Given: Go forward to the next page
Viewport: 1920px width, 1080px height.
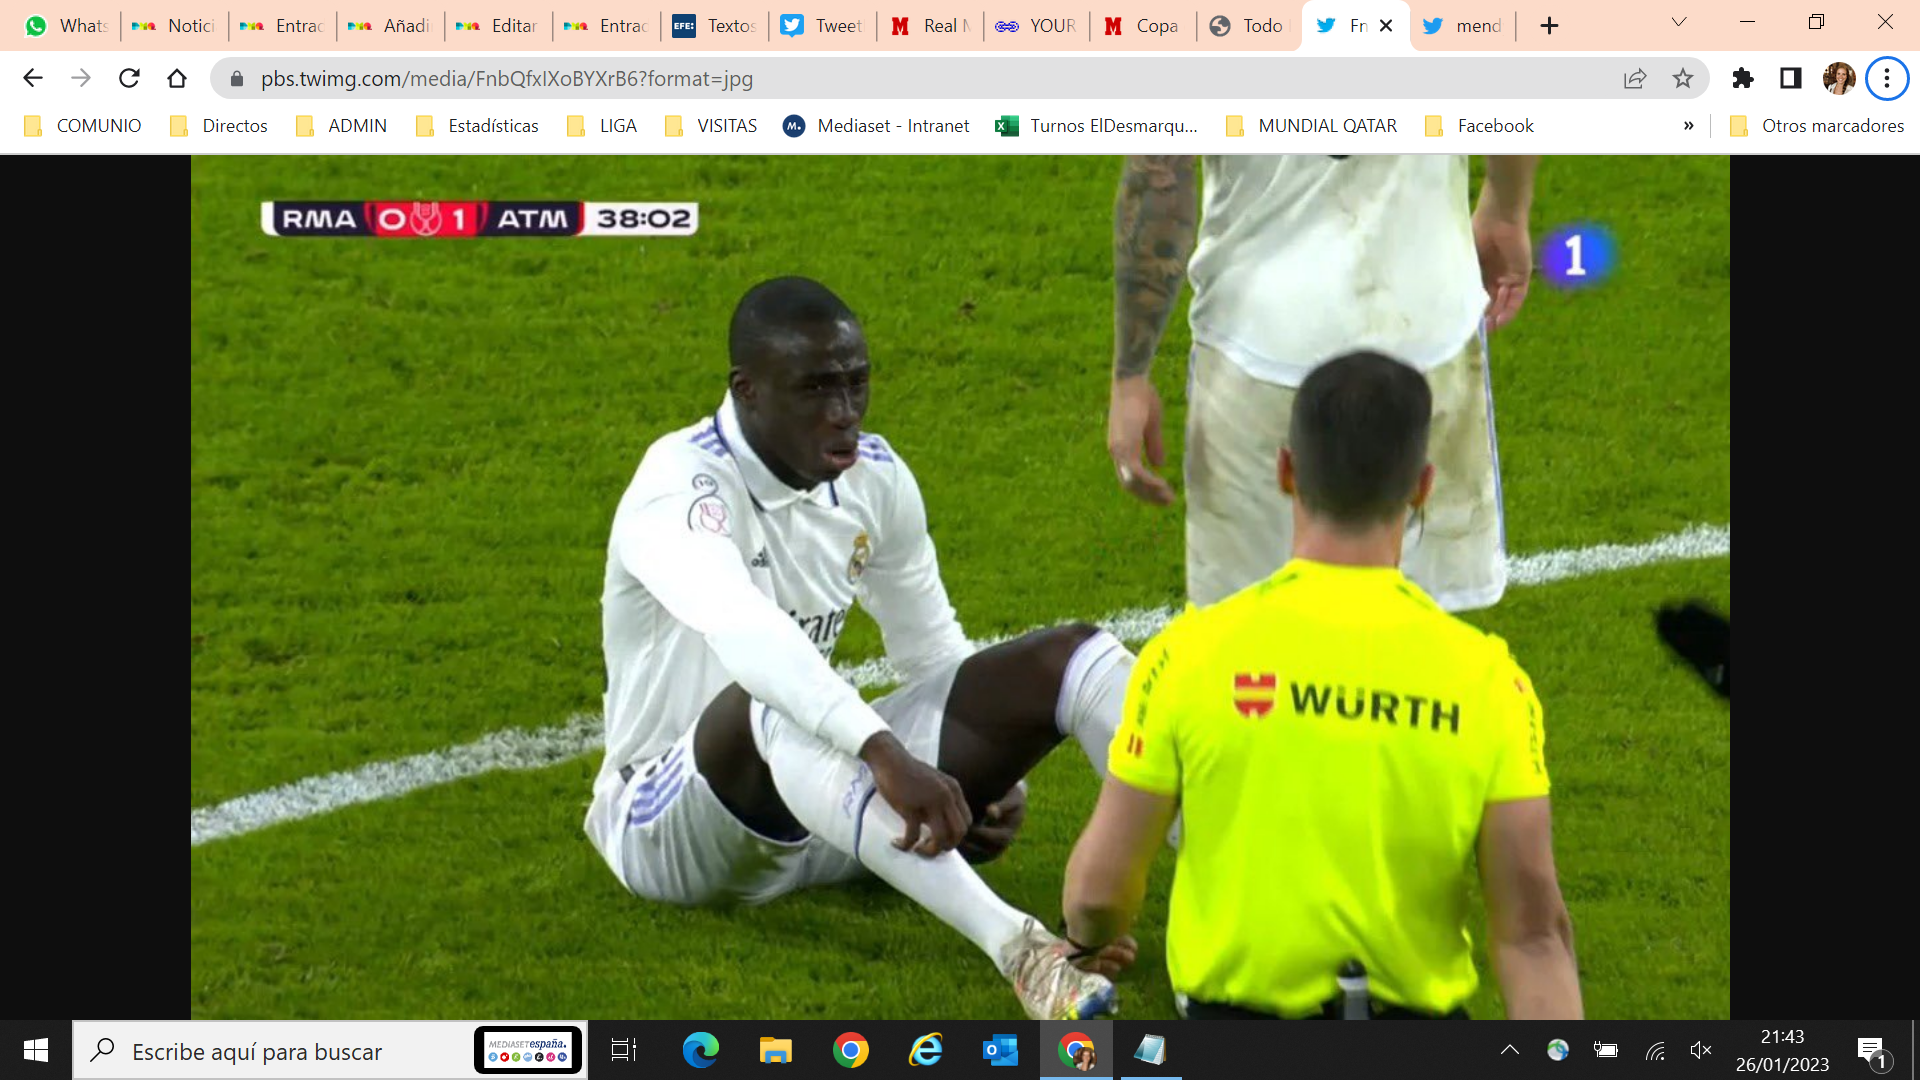Looking at the screenshot, I should coord(81,78).
